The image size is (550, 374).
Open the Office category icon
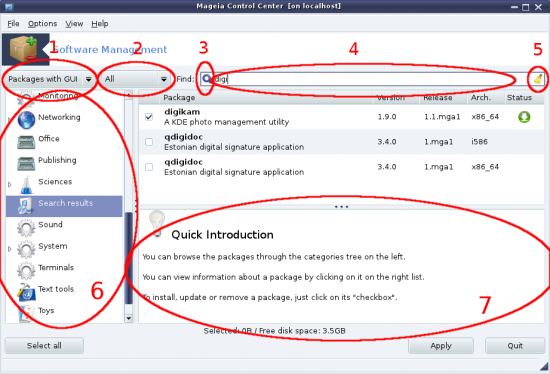pyautogui.click(x=26, y=141)
